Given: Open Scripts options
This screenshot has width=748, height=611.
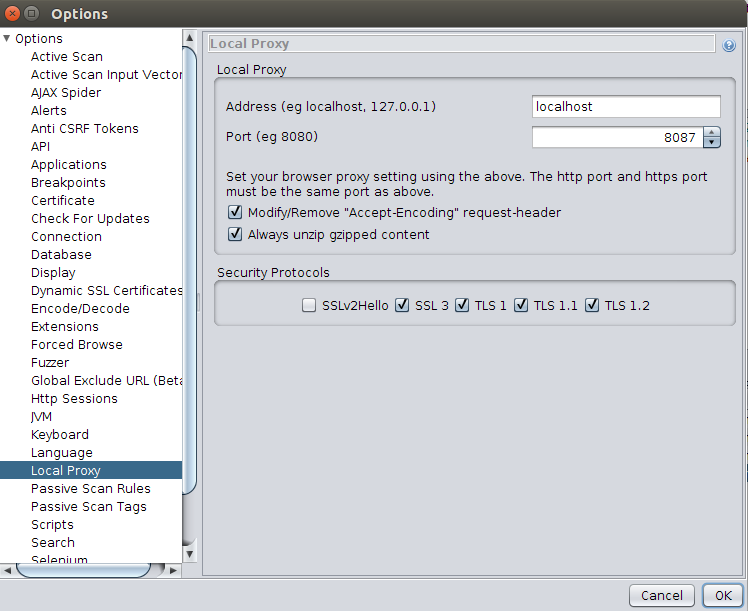Looking at the screenshot, I should (x=52, y=525).
